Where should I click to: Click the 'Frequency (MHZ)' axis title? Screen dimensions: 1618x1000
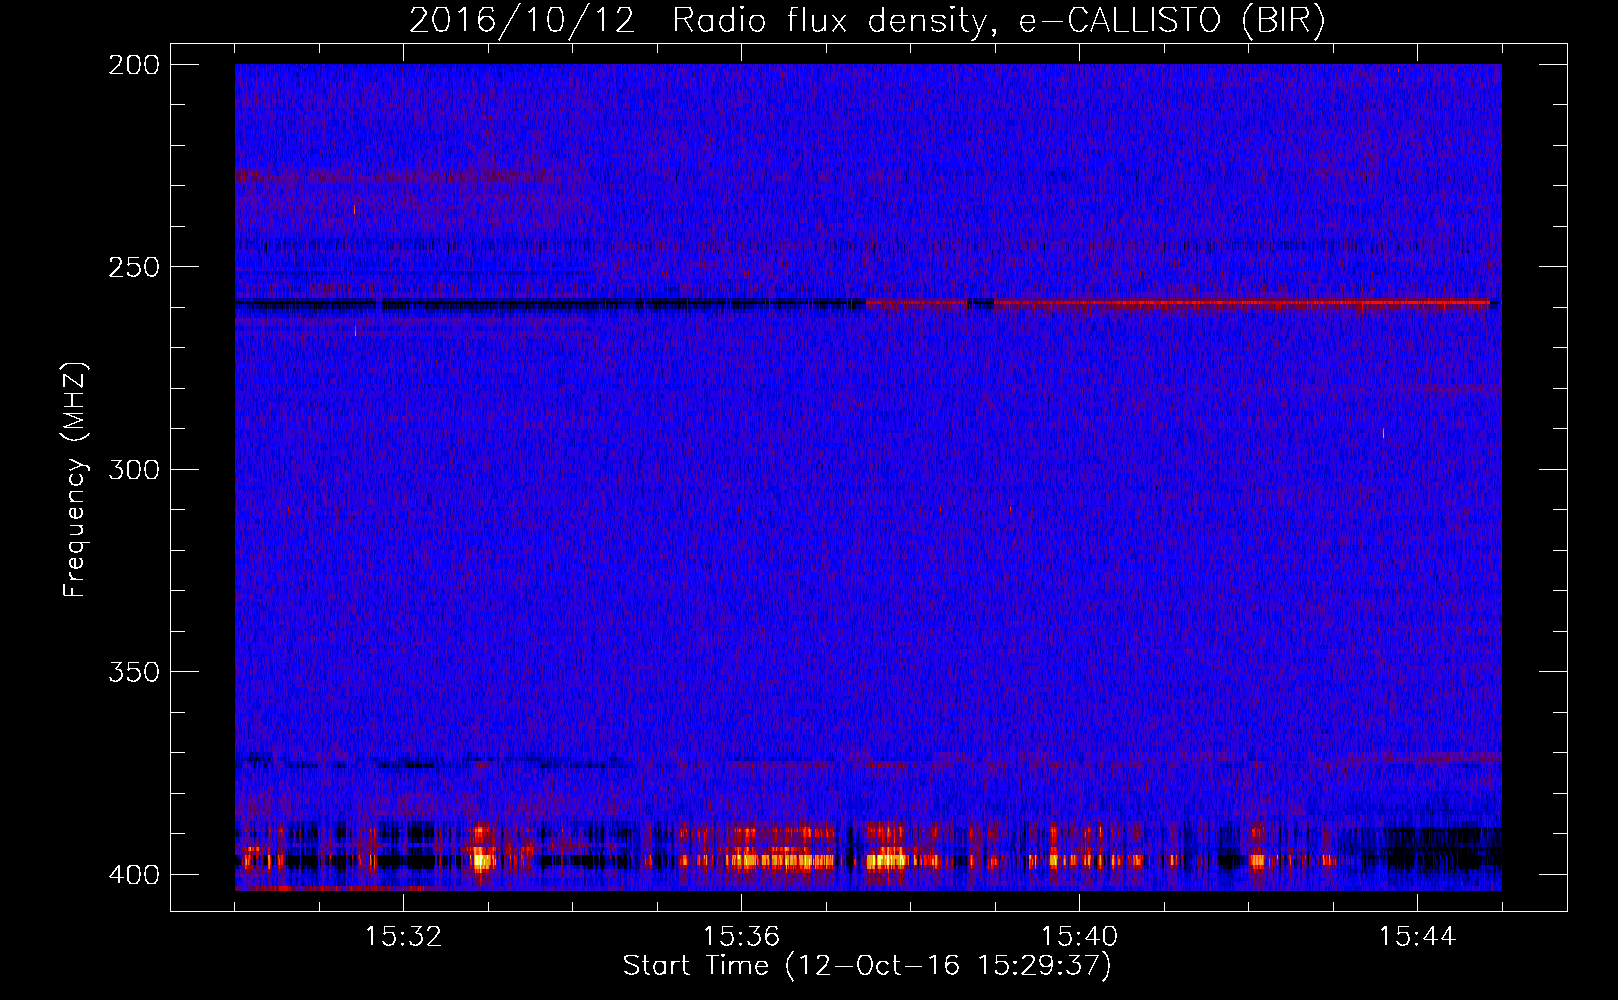75,479
